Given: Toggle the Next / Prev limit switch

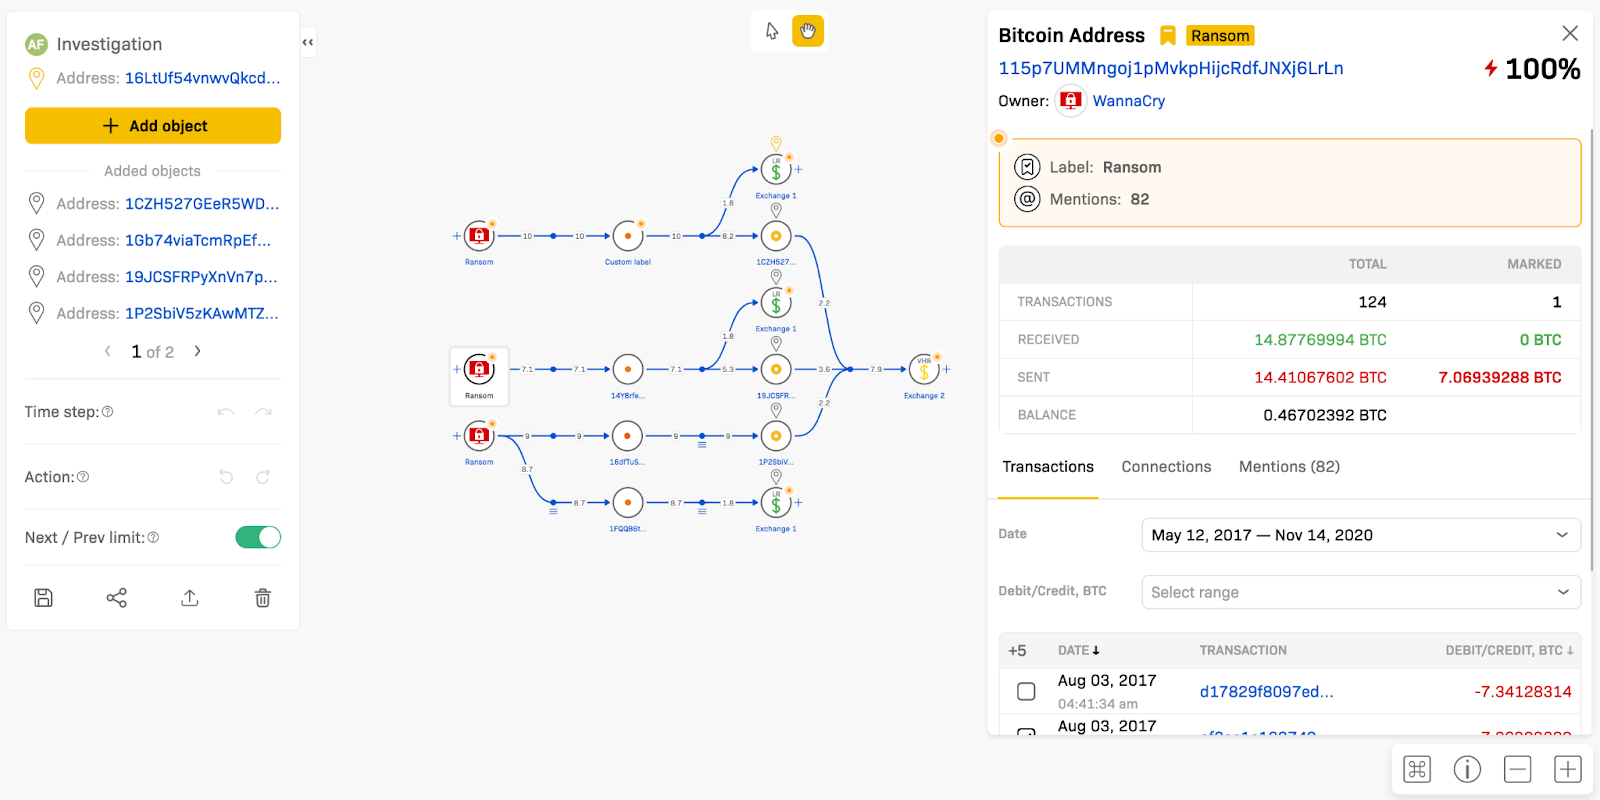Looking at the screenshot, I should 258,538.
